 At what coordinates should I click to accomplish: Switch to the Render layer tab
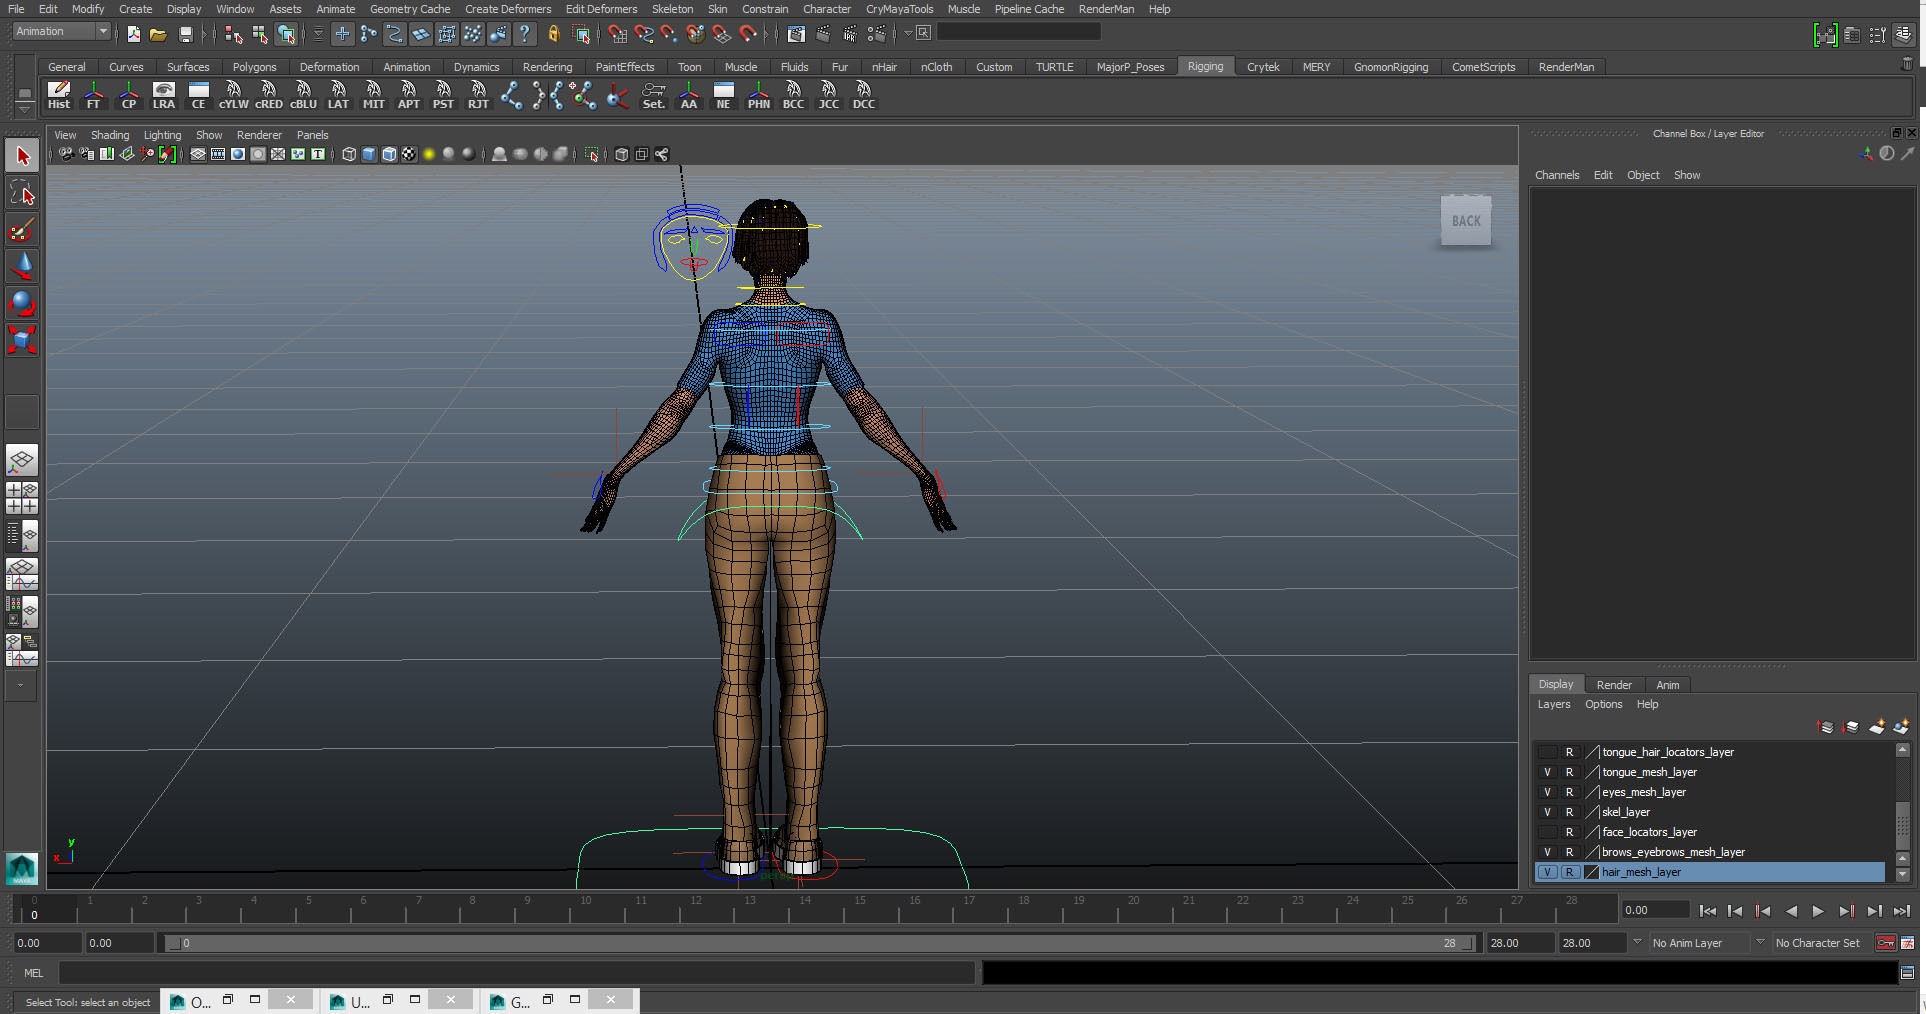click(1614, 685)
